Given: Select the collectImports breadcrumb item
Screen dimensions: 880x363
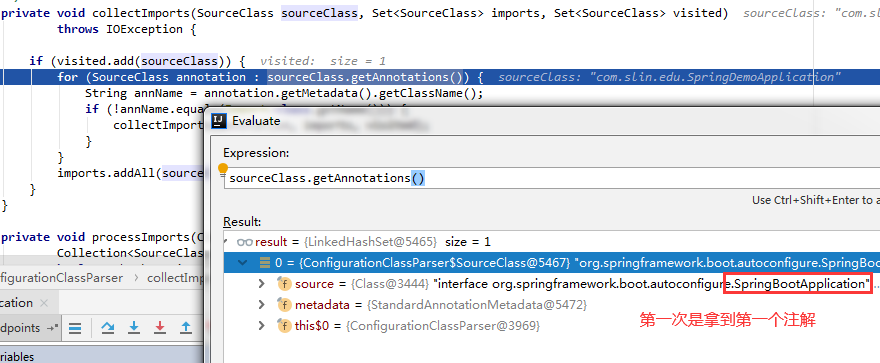Looking at the screenshot, I should pos(175,278).
